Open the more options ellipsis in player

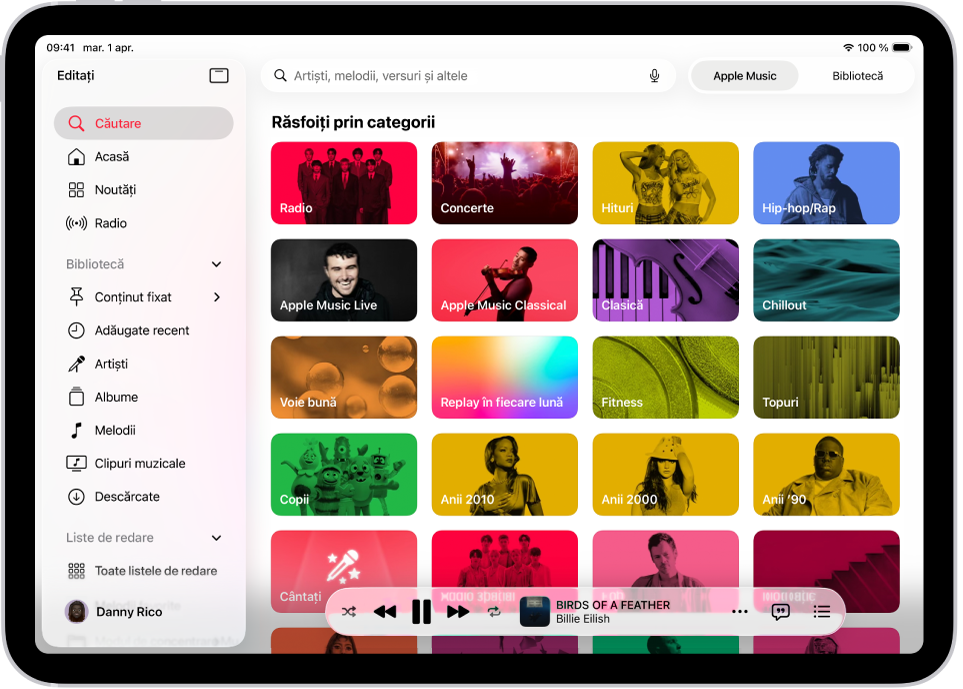[740, 612]
